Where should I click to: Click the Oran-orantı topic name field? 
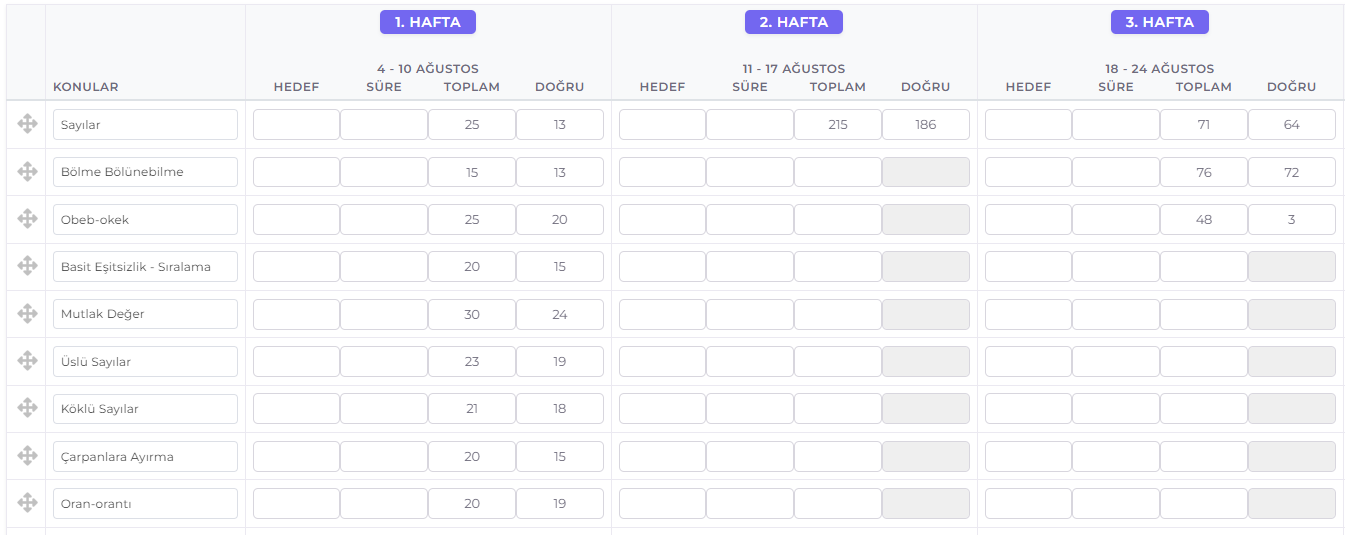pos(145,504)
